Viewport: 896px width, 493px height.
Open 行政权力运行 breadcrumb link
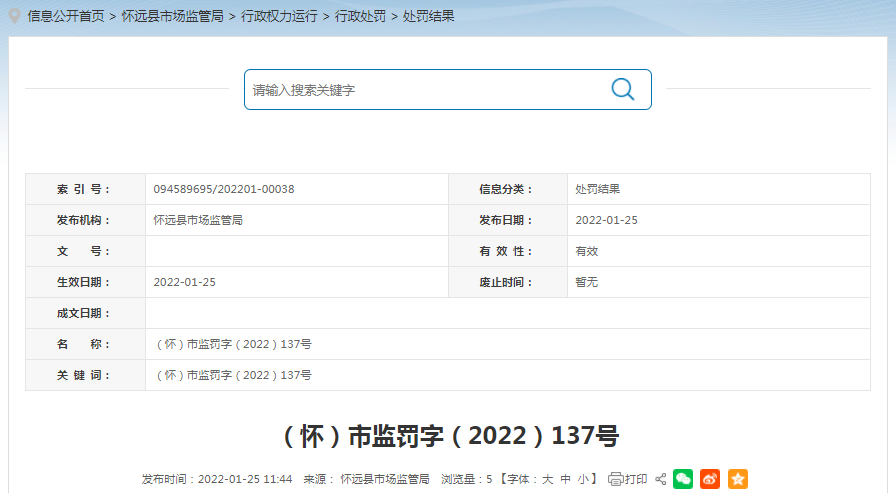279,17
